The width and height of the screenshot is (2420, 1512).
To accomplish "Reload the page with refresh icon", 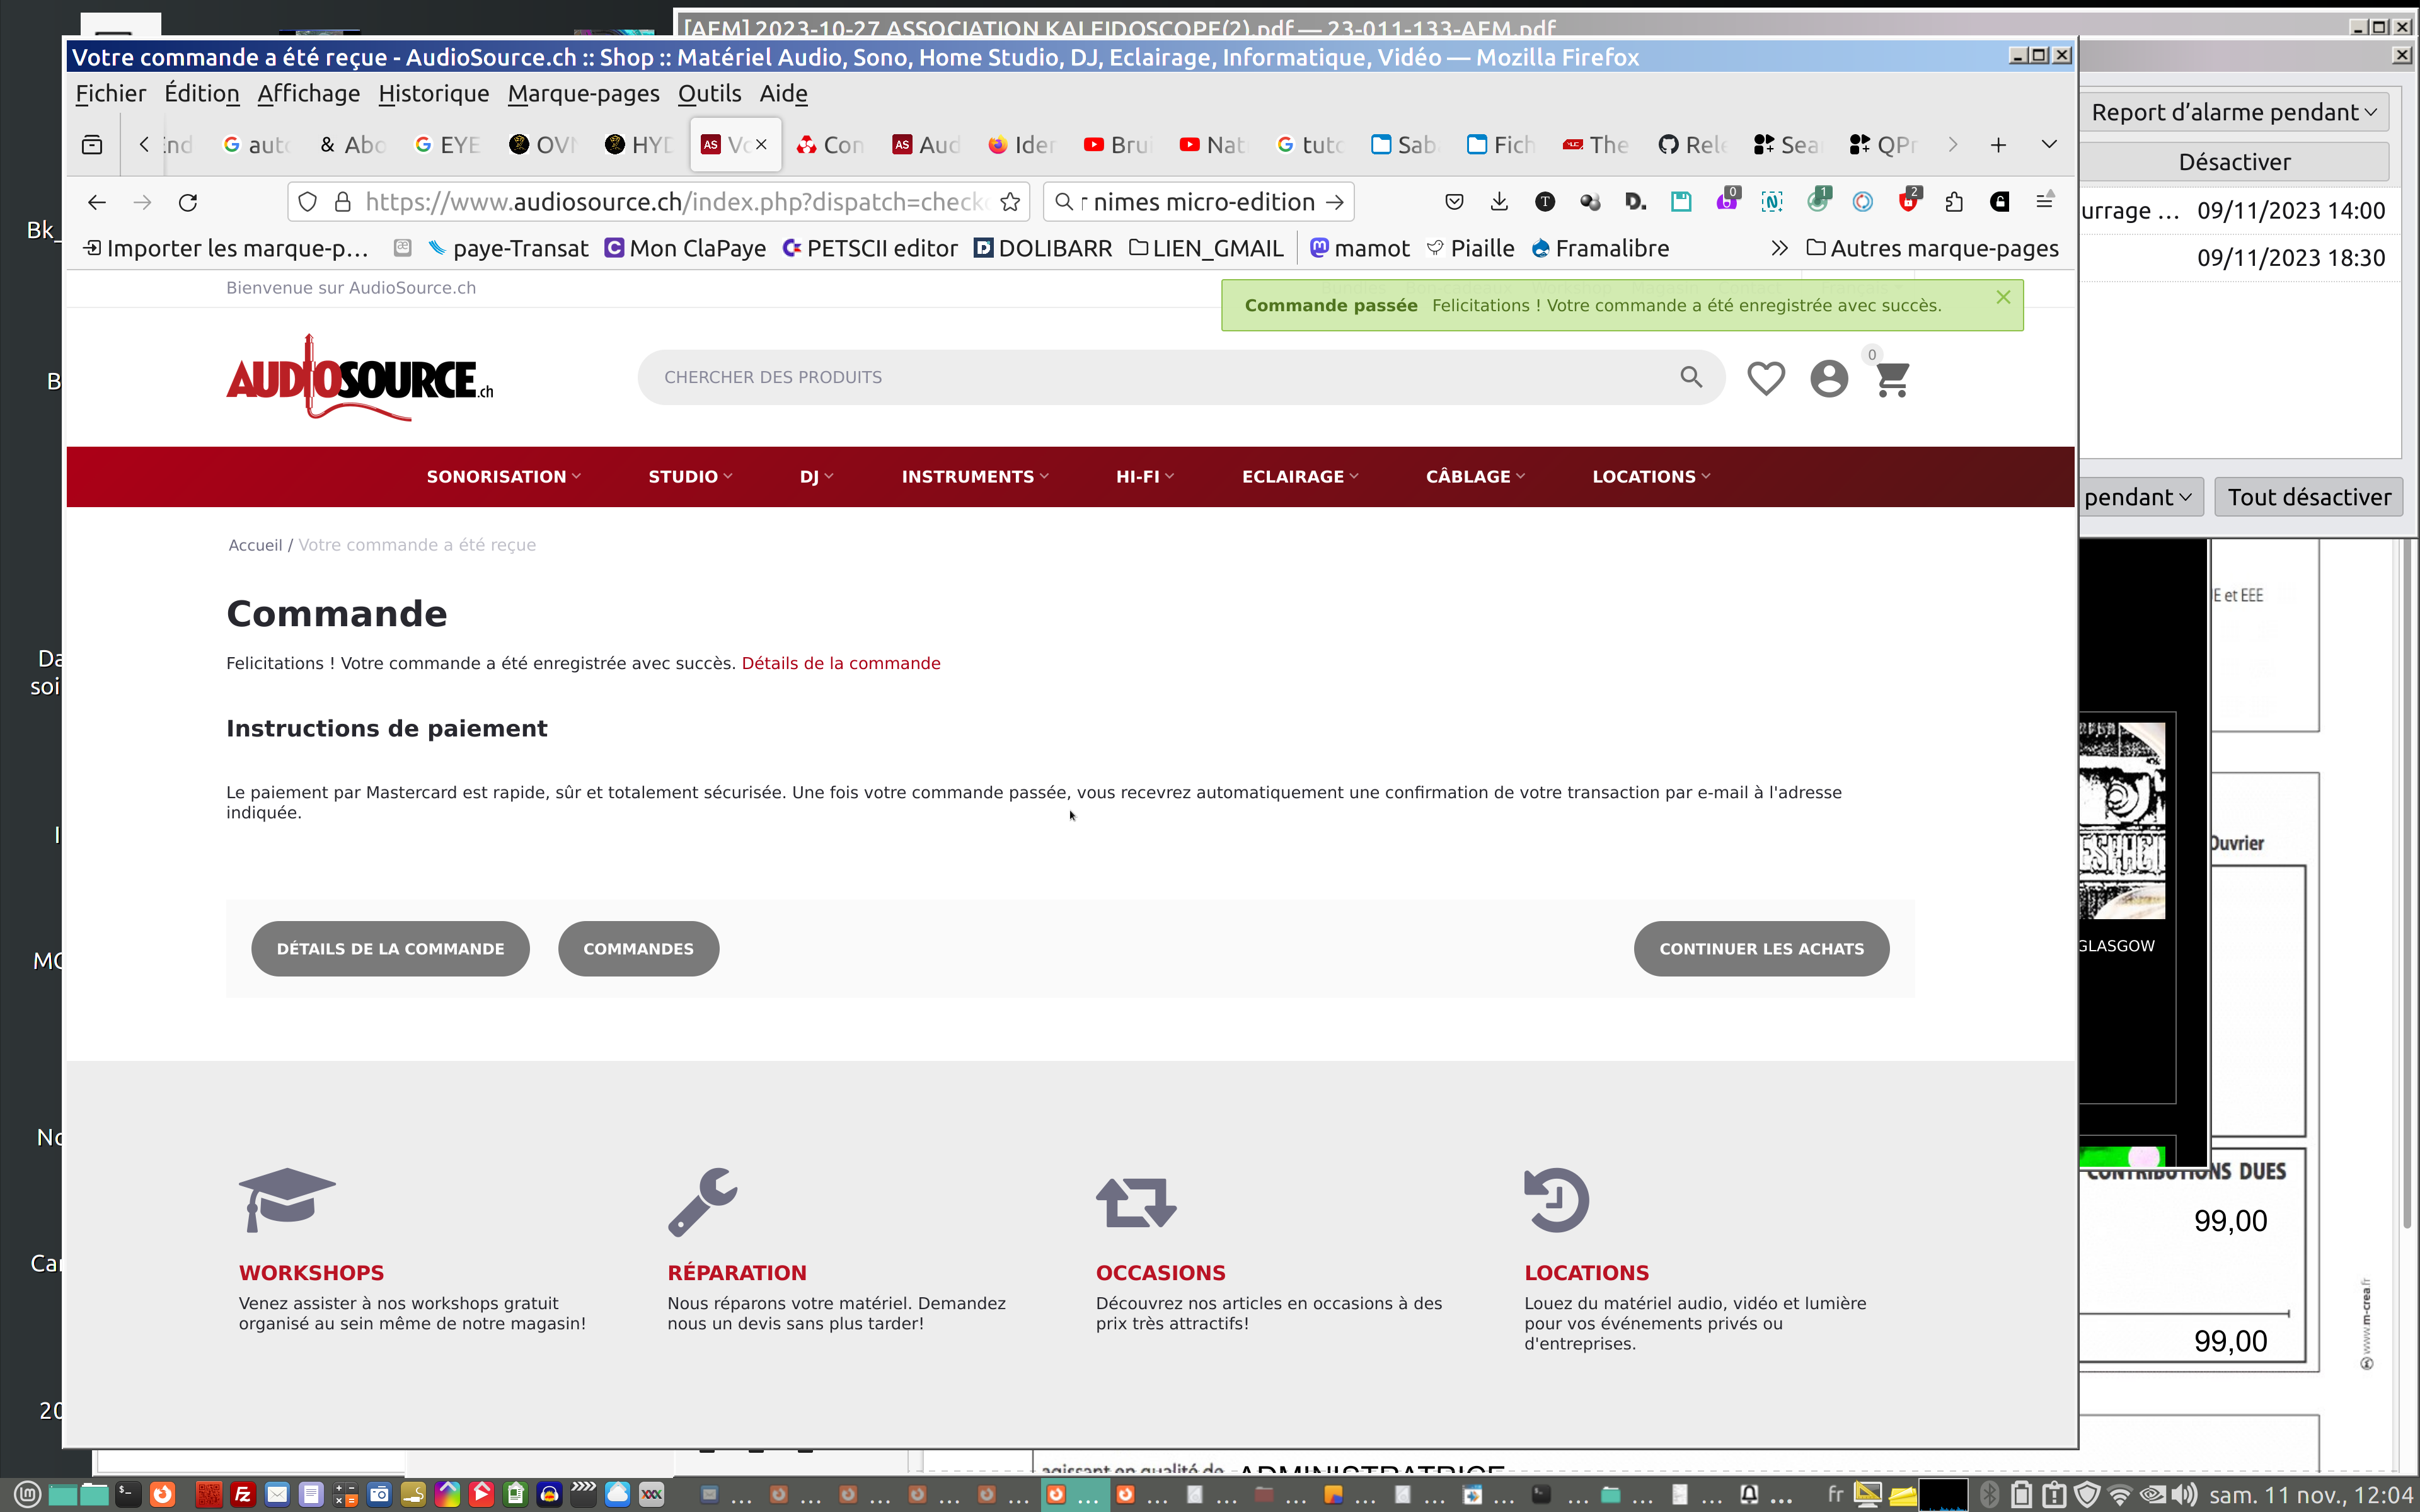I will pyautogui.click(x=188, y=202).
